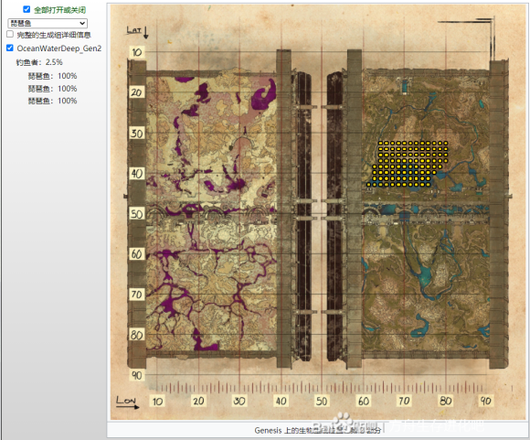Click the latitude 10 marker label
Screen dimensions: 530x440
tap(137, 52)
